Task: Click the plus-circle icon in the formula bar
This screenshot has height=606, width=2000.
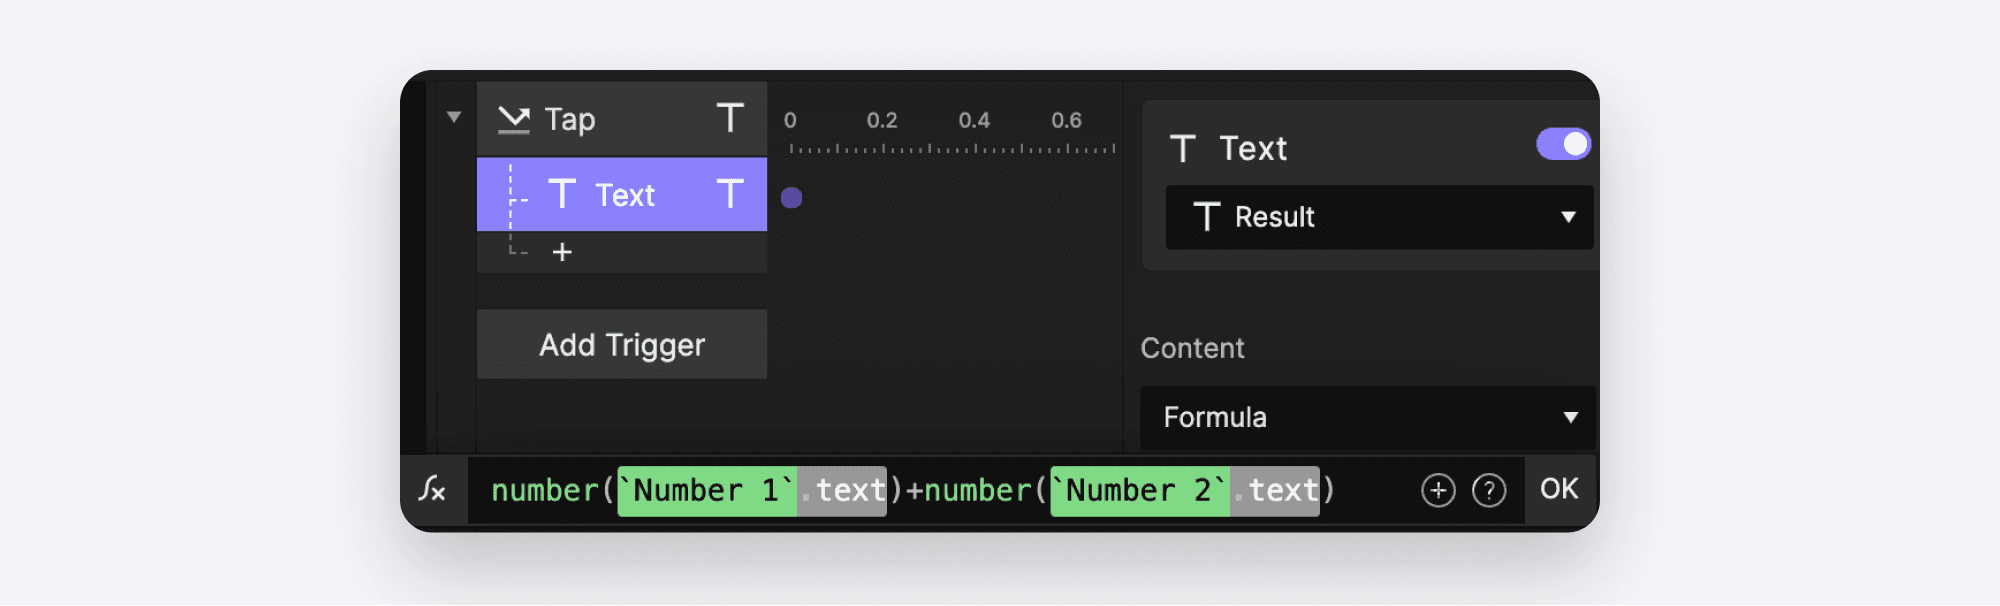Action: [1438, 489]
